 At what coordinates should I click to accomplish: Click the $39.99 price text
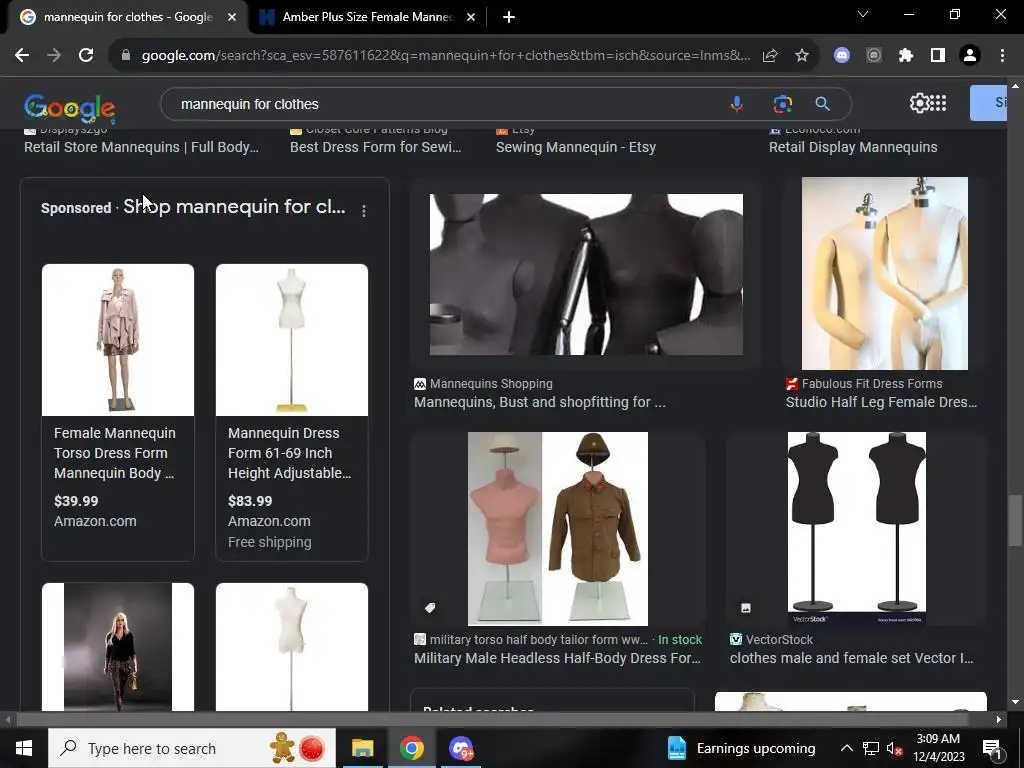pyautogui.click(x=76, y=501)
